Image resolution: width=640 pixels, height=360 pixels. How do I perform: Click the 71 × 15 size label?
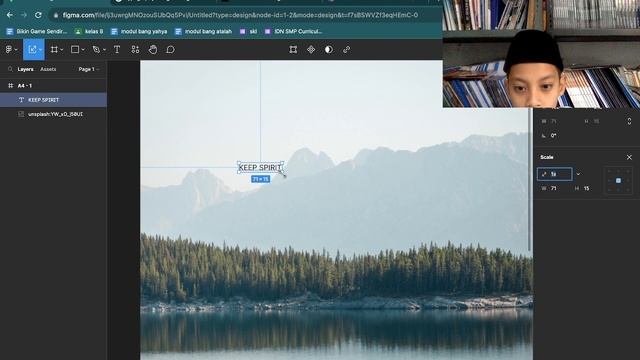(260, 179)
